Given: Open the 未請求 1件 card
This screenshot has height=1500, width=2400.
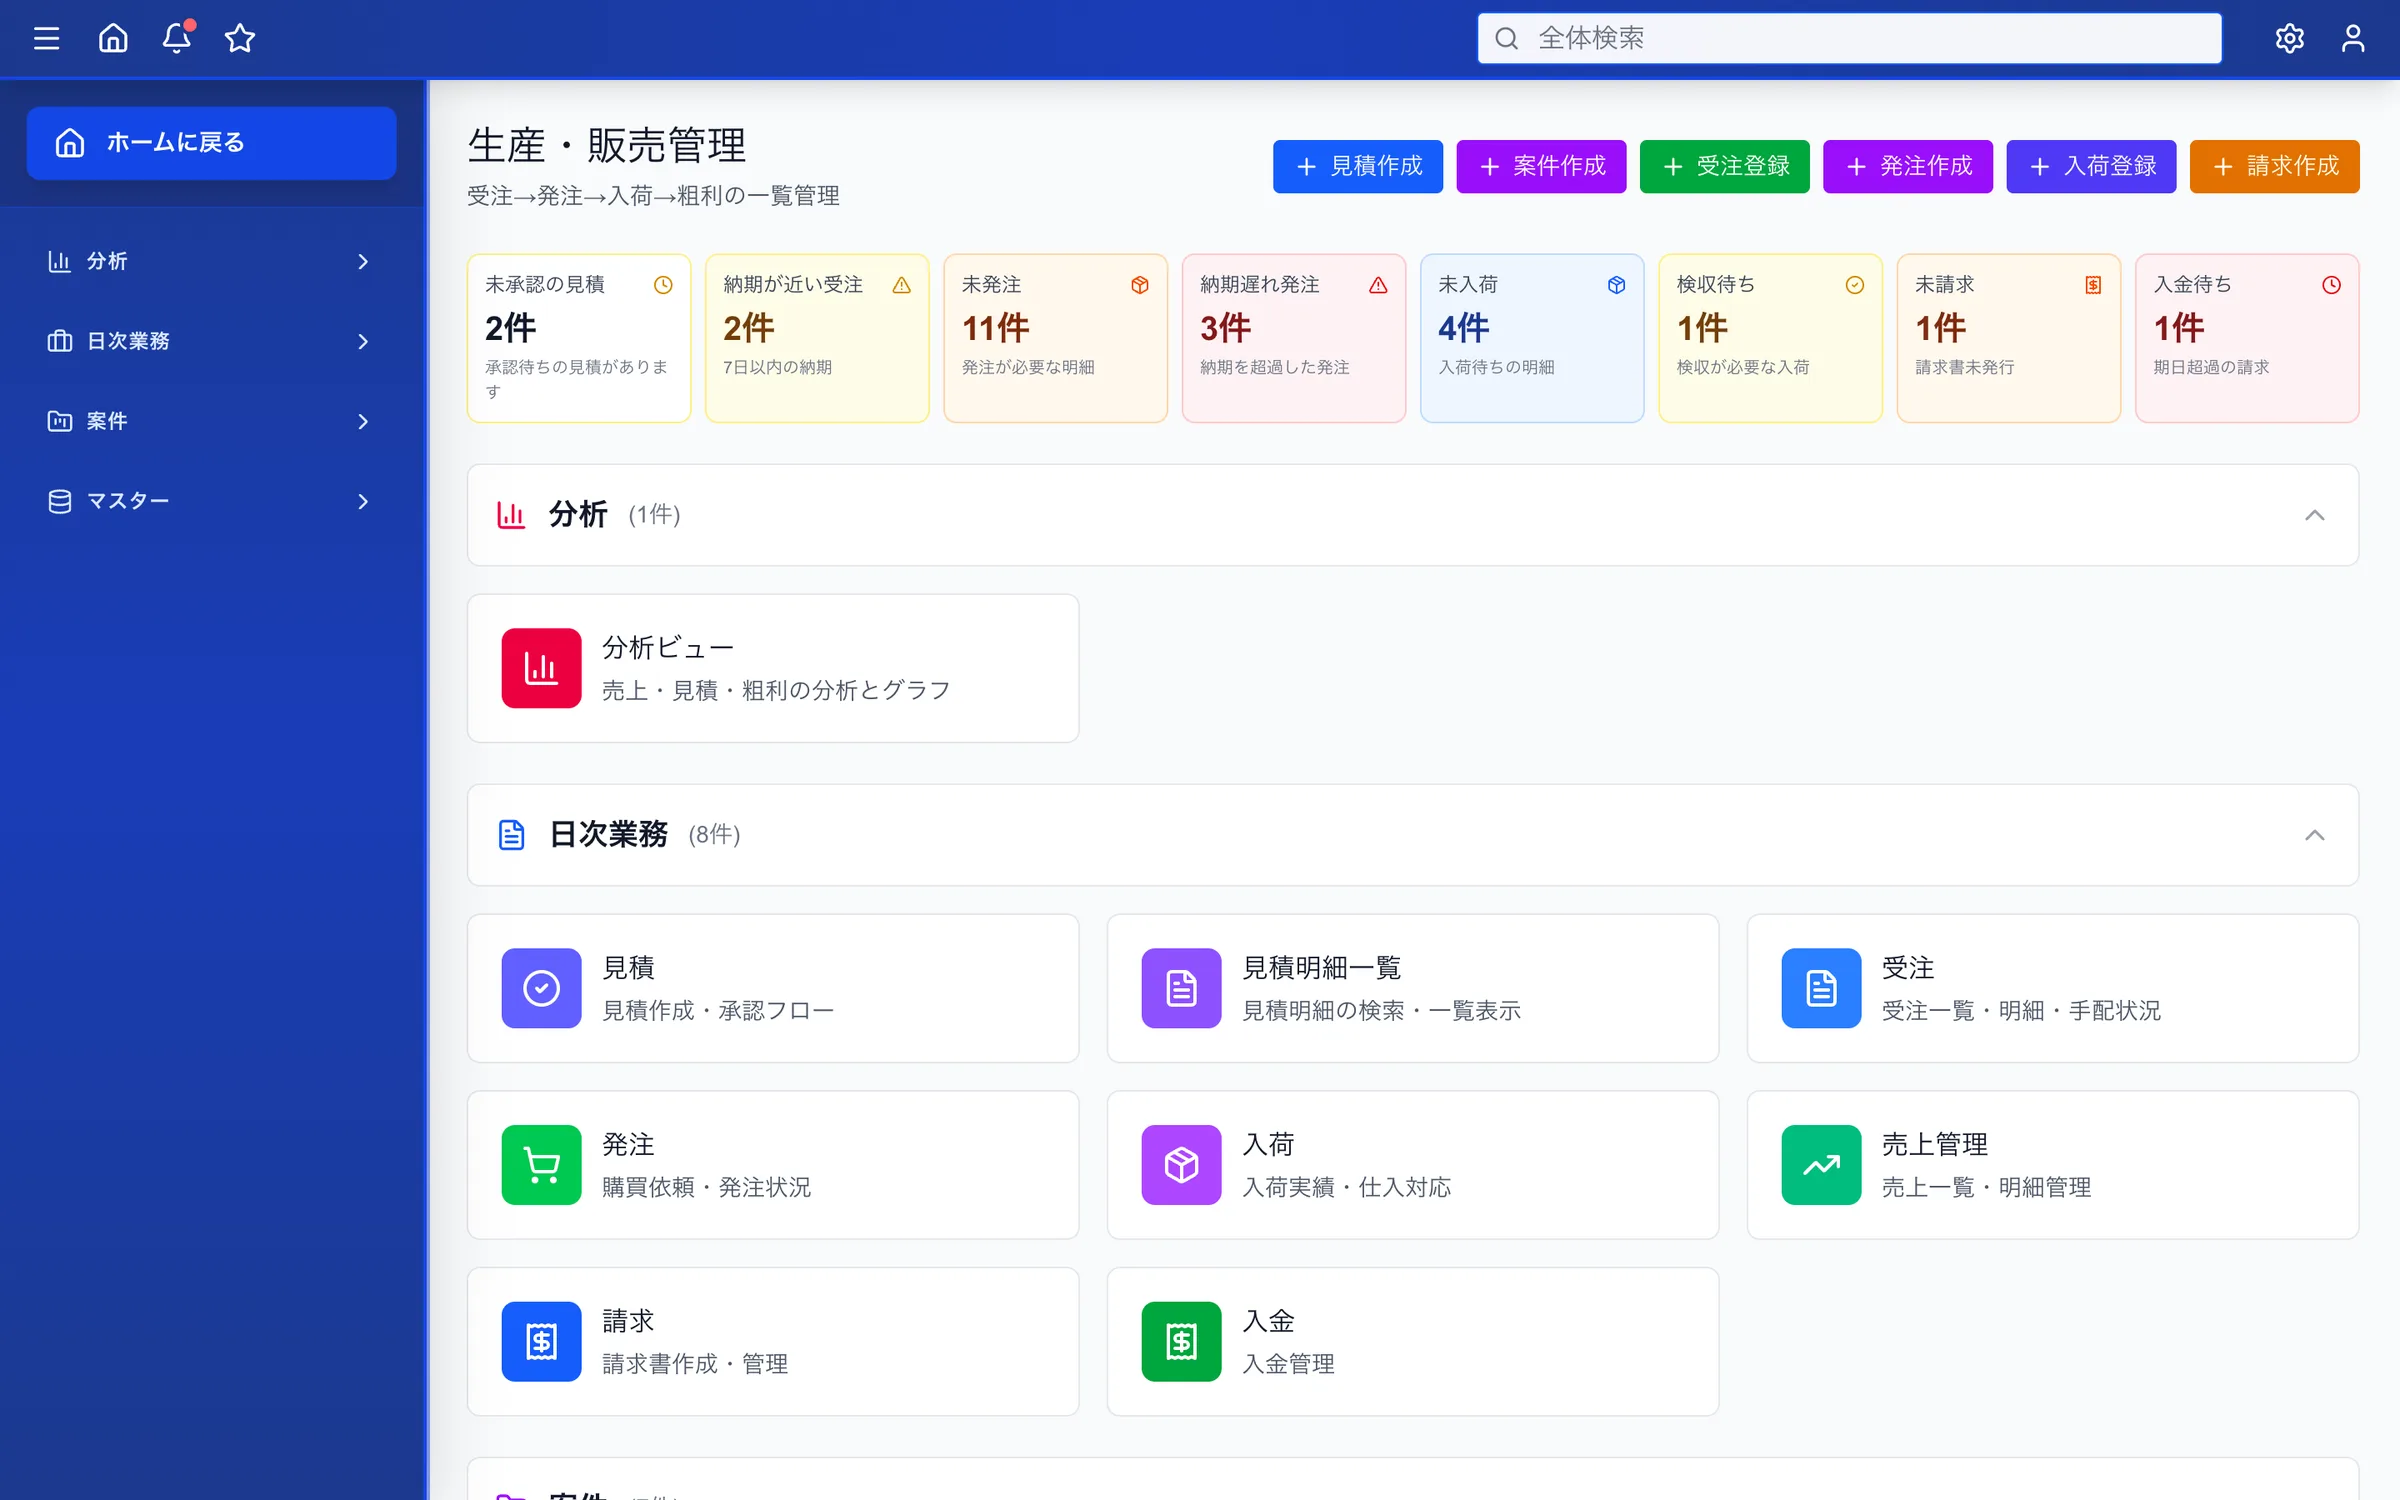Looking at the screenshot, I should point(2008,338).
